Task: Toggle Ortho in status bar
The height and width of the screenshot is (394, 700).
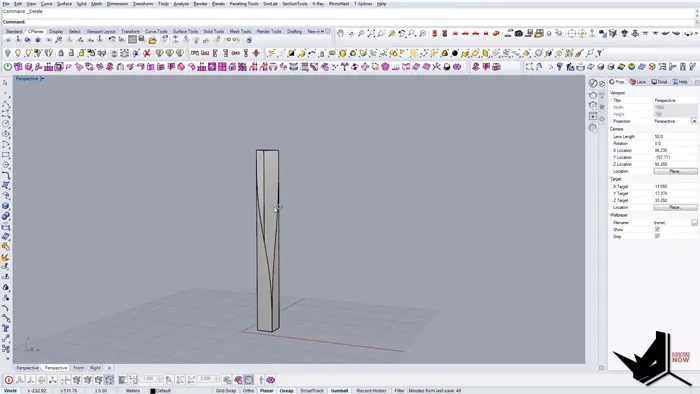Action: pos(248,390)
